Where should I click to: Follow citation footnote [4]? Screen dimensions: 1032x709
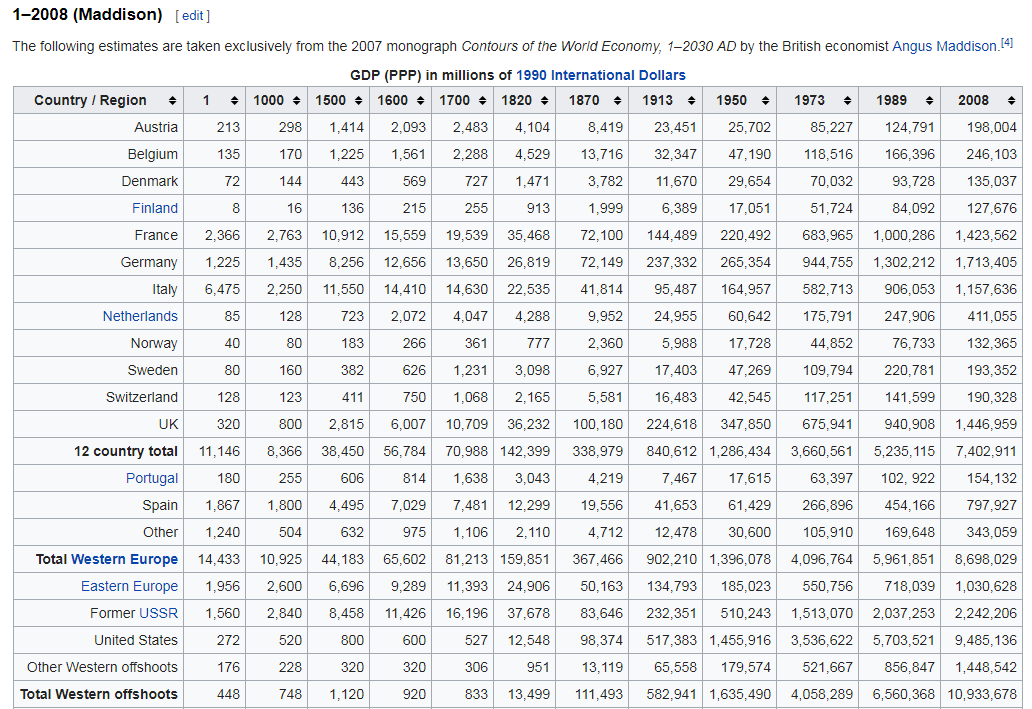tap(1006, 43)
